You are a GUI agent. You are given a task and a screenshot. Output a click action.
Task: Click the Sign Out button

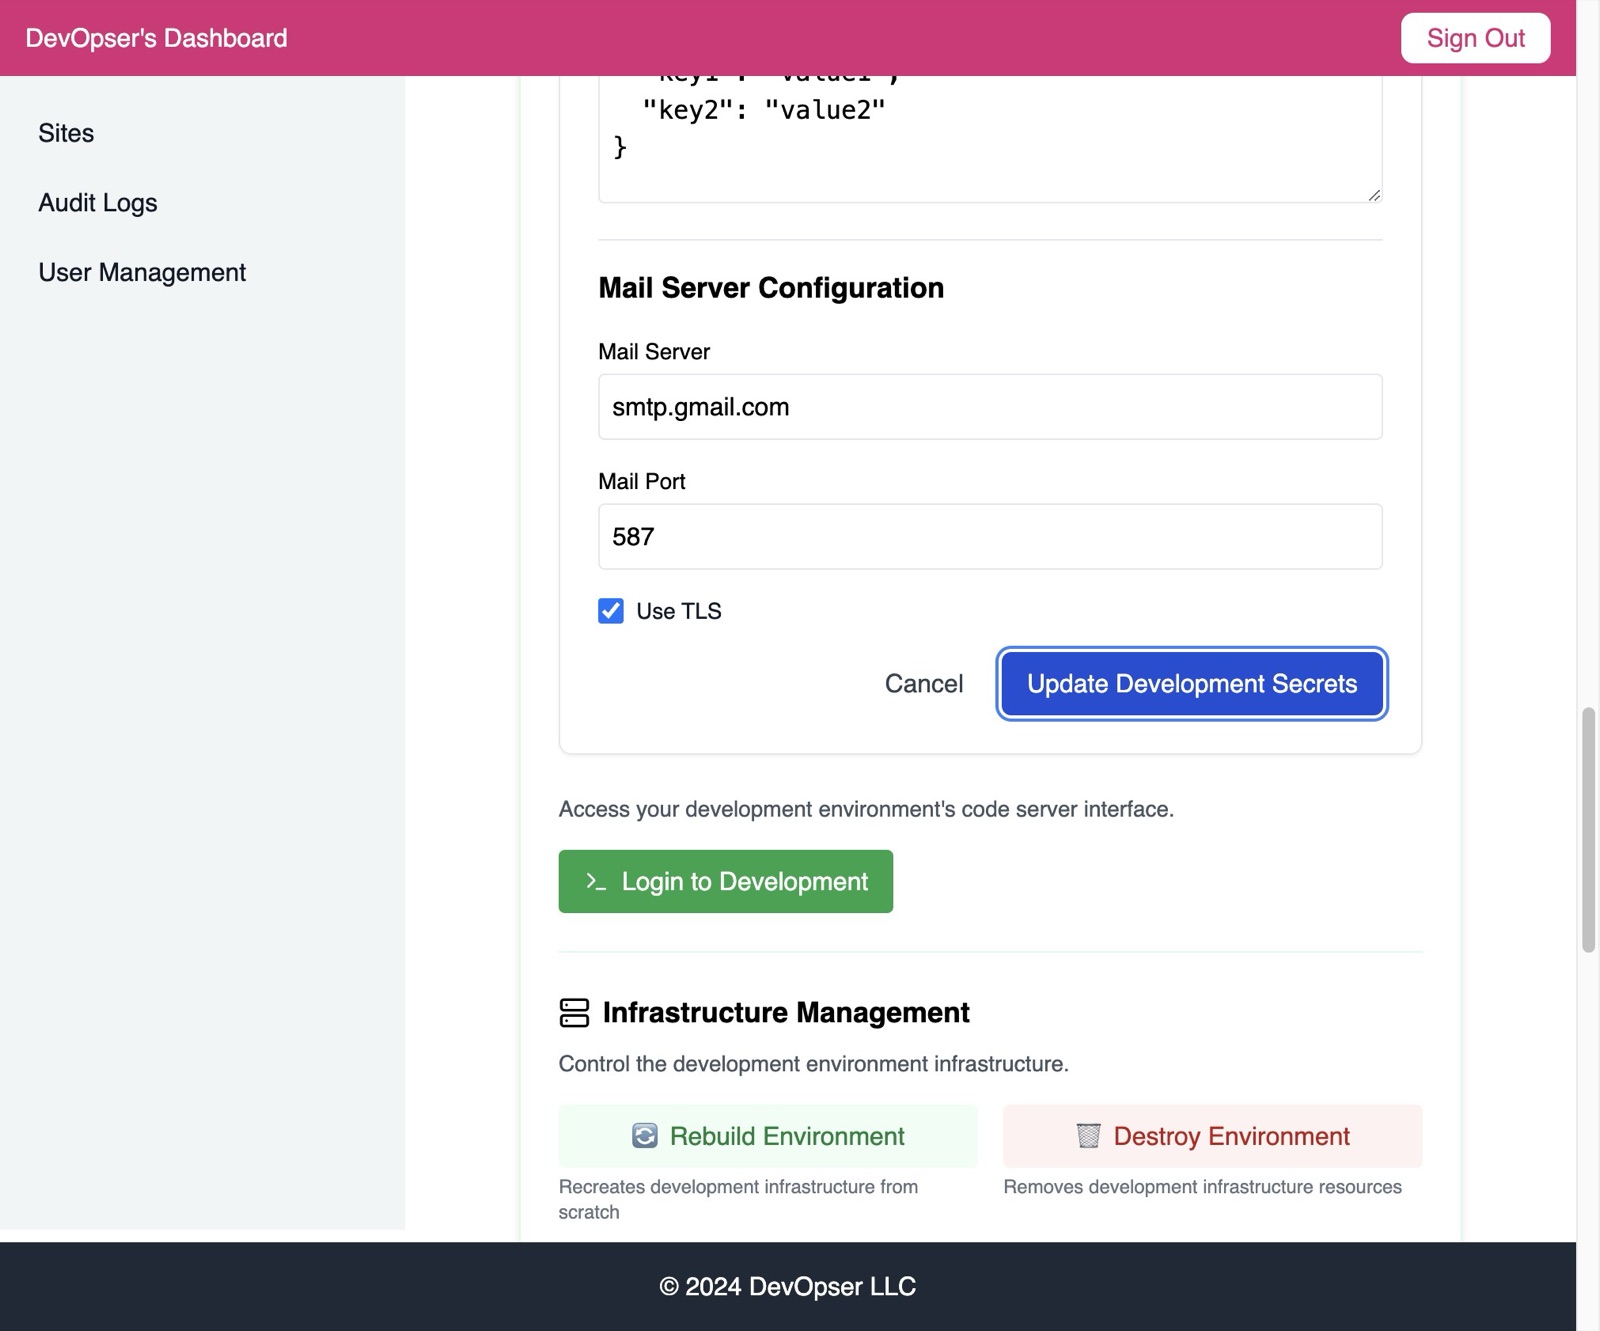[x=1475, y=38]
